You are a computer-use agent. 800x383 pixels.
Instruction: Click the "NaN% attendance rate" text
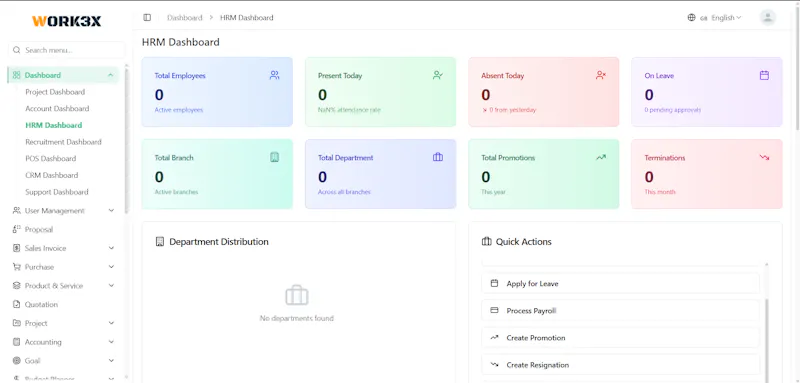pos(349,110)
